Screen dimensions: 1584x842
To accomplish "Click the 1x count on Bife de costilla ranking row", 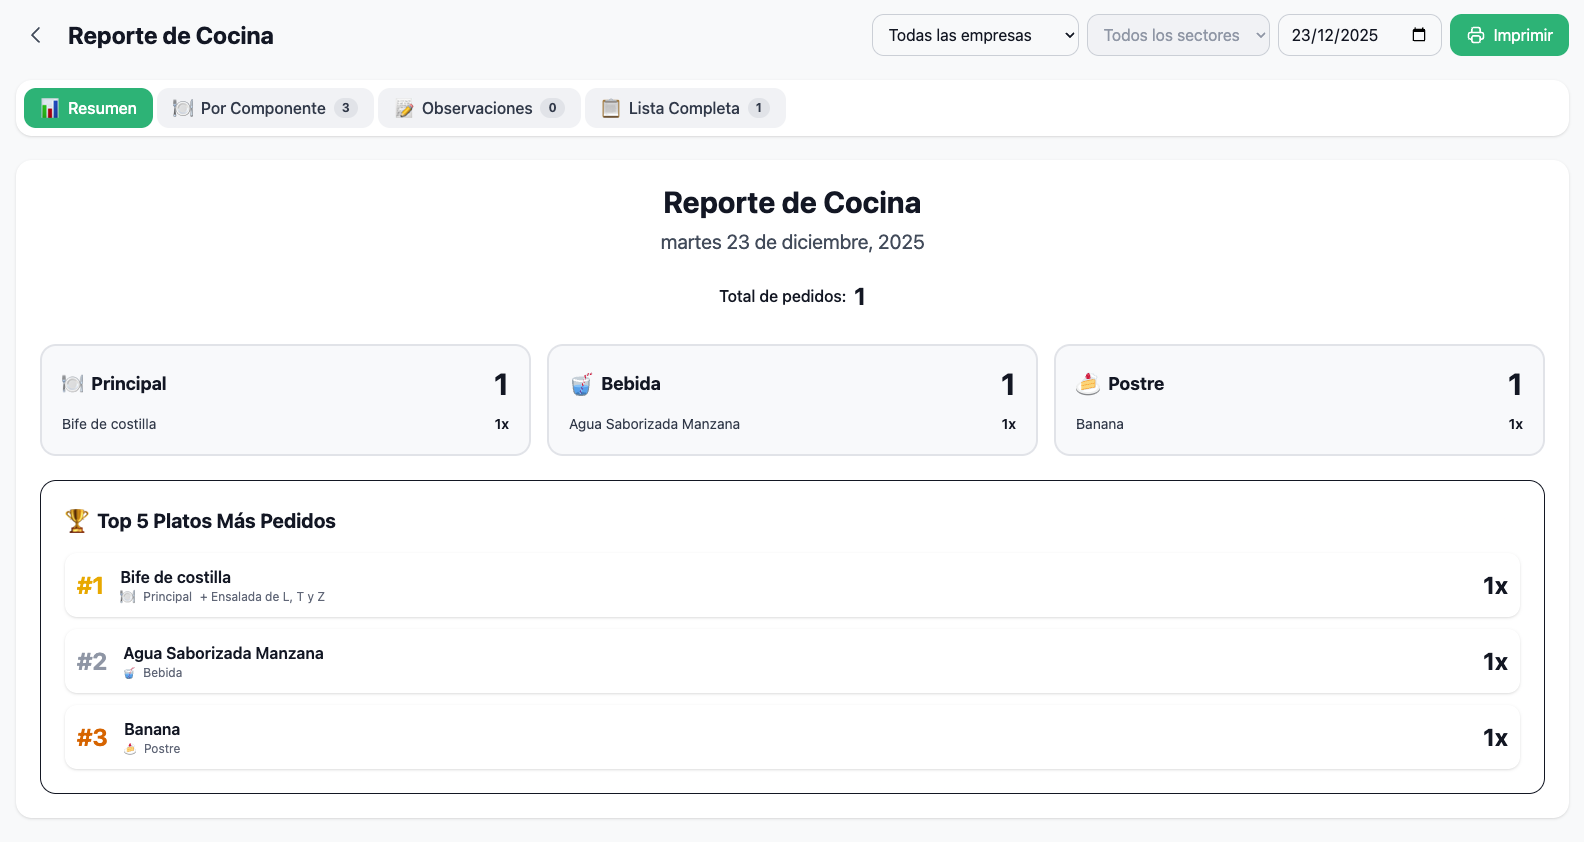I will click(x=1495, y=586).
